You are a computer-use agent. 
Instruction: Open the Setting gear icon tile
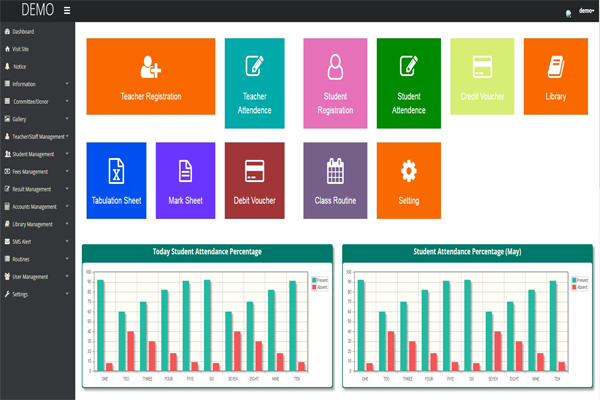[409, 171]
